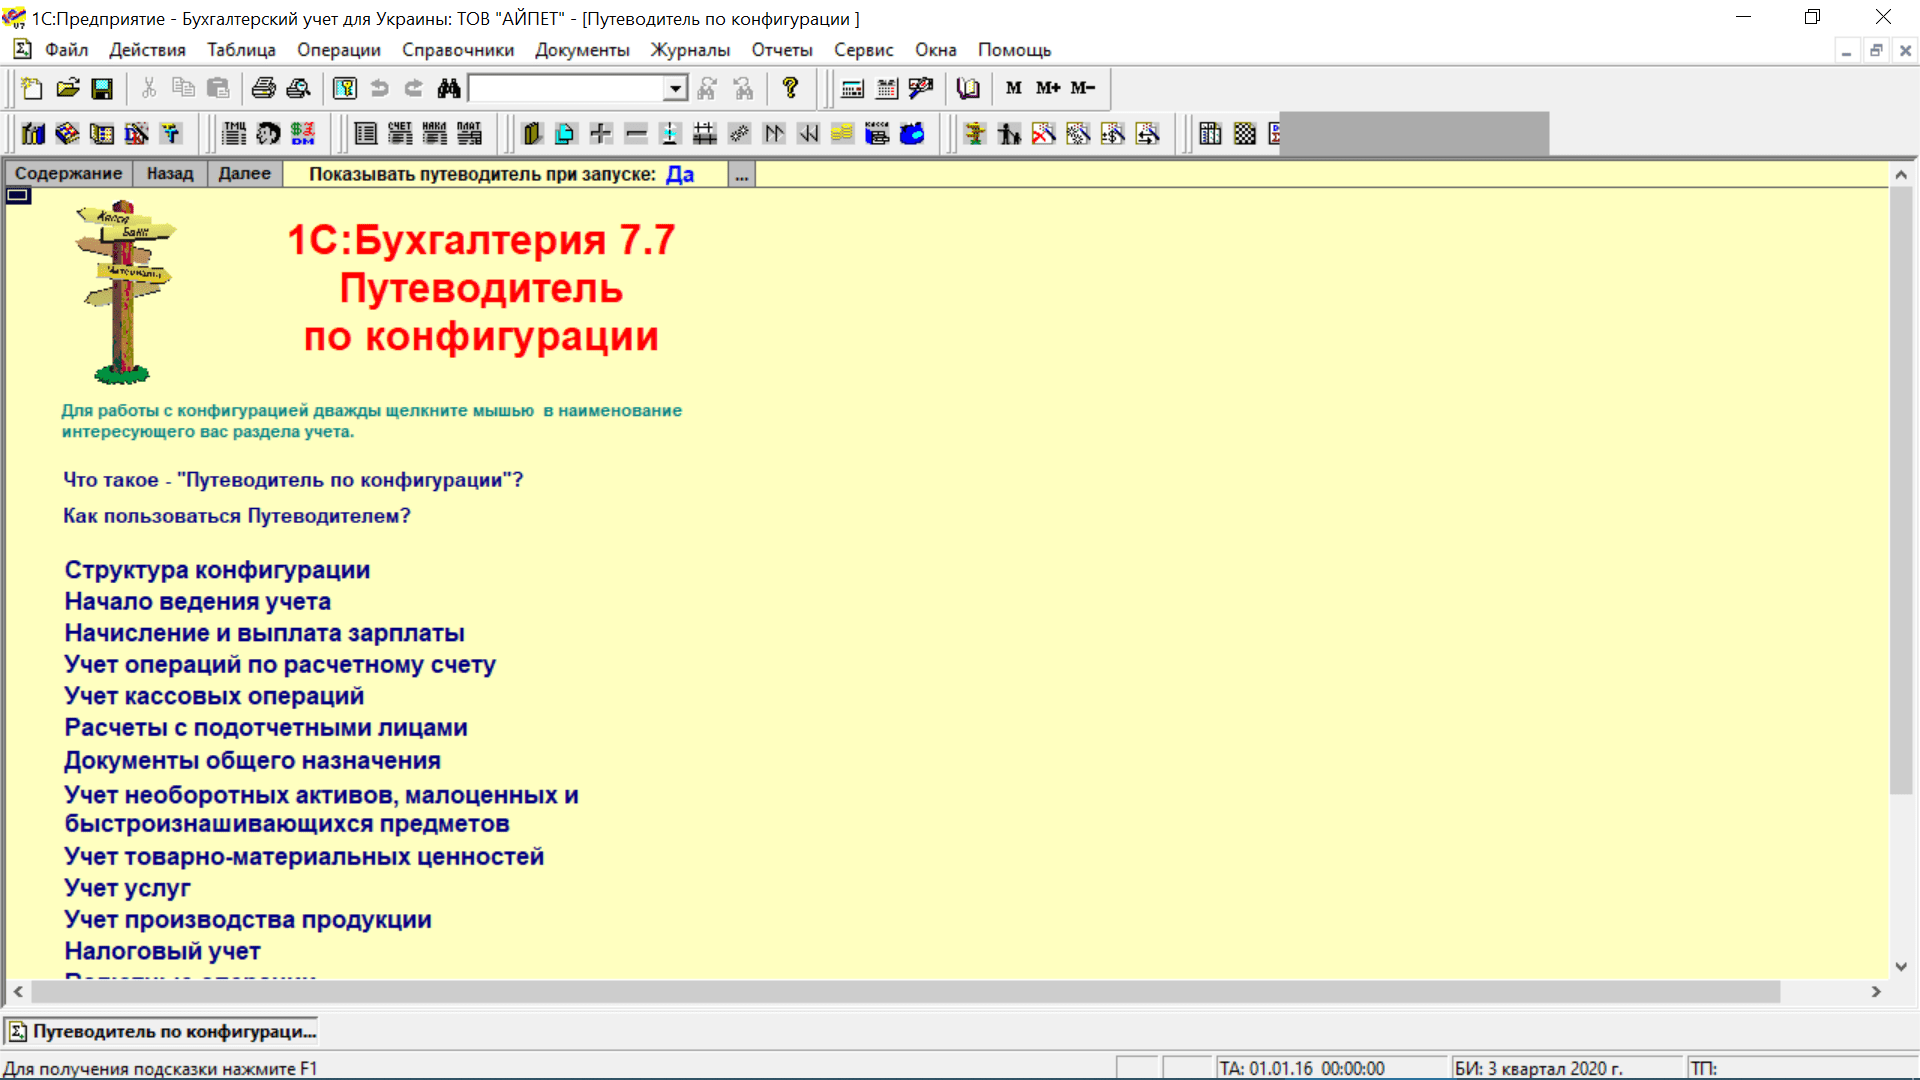Viewport: 1920px width, 1080px height.
Task: Open 'Как пользоваться Путеводителем?' link
Action: 237,516
